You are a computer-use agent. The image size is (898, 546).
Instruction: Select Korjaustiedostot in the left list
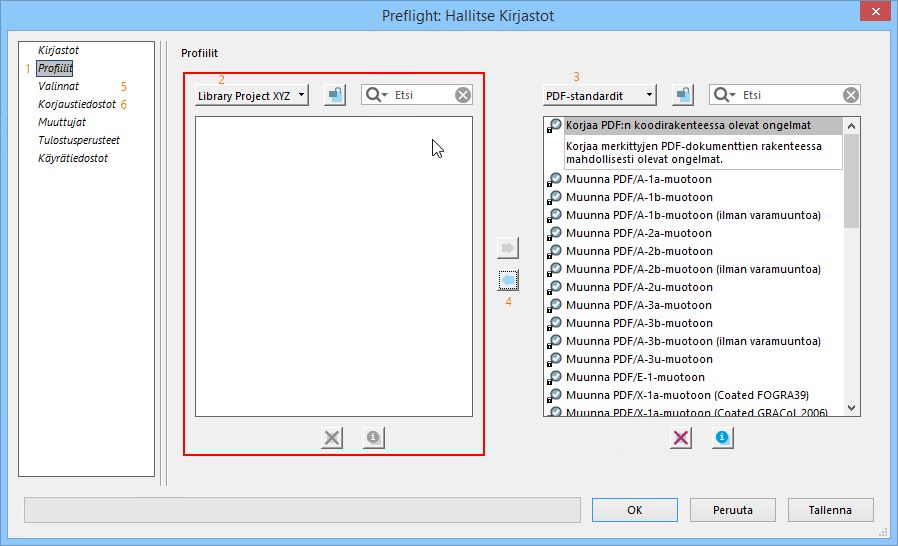coord(77,104)
